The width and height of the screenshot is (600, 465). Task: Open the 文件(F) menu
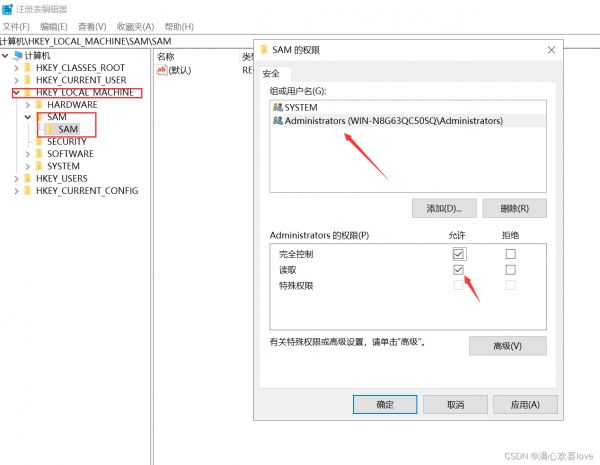16,25
